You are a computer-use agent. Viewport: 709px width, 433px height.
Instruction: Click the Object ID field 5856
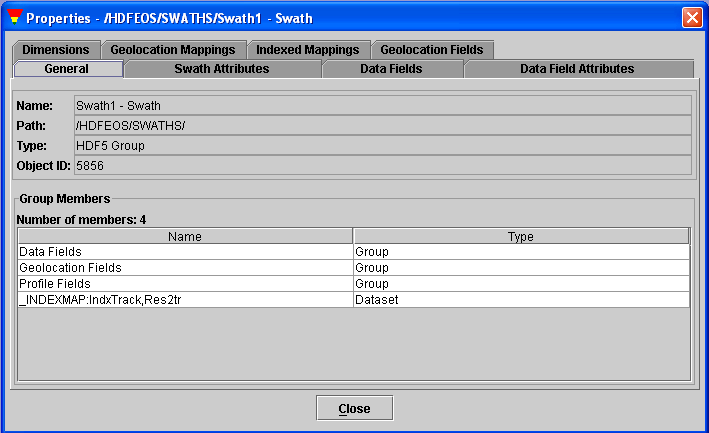click(x=382, y=165)
